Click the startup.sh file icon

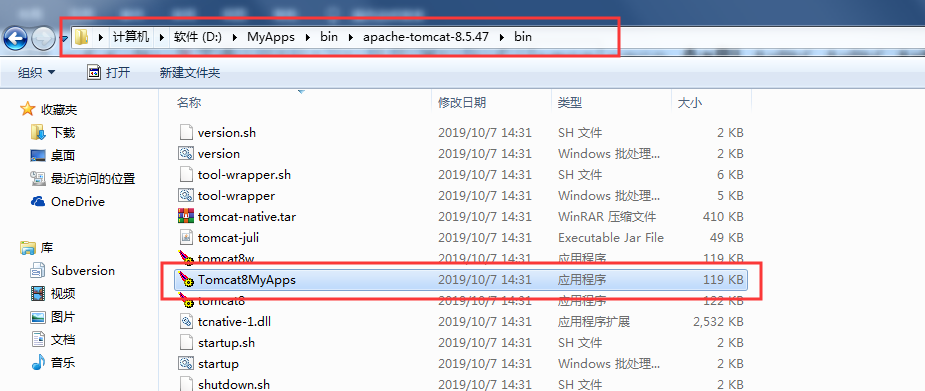(186, 343)
